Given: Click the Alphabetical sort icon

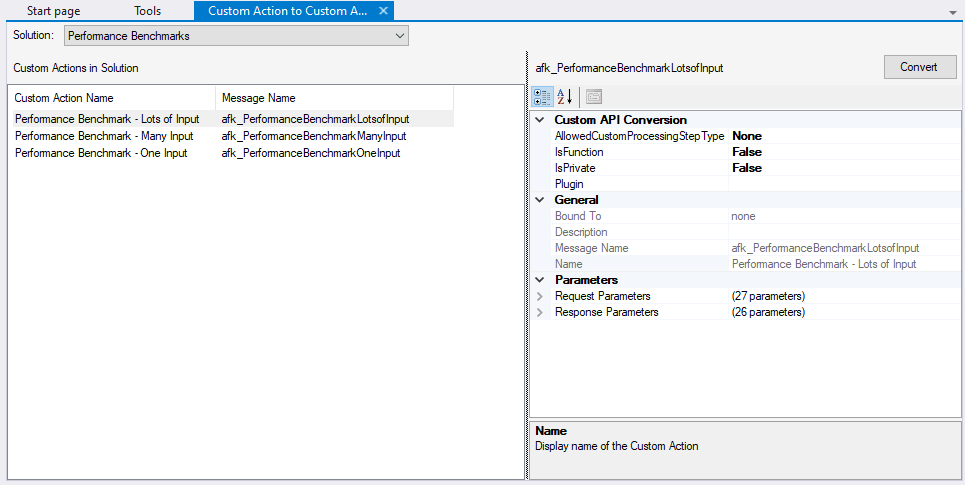Looking at the screenshot, I should tap(564, 97).
